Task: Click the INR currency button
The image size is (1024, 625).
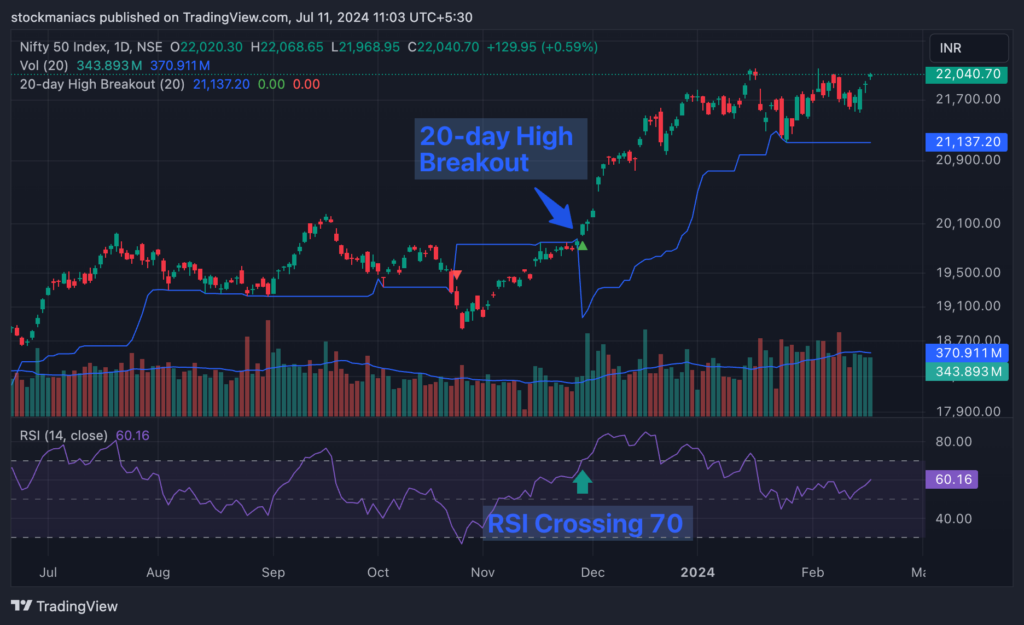Action: click(x=968, y=48)
